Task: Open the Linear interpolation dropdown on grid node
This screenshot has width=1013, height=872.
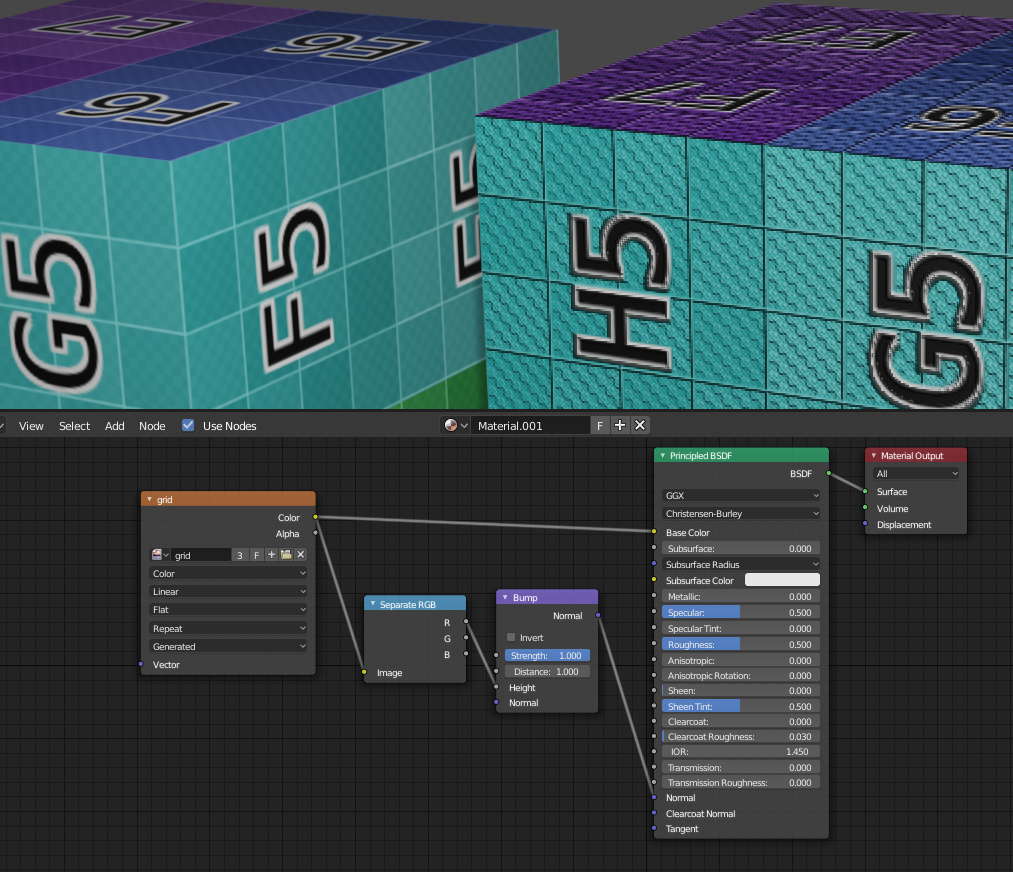Action: click(x=228, y=592)
